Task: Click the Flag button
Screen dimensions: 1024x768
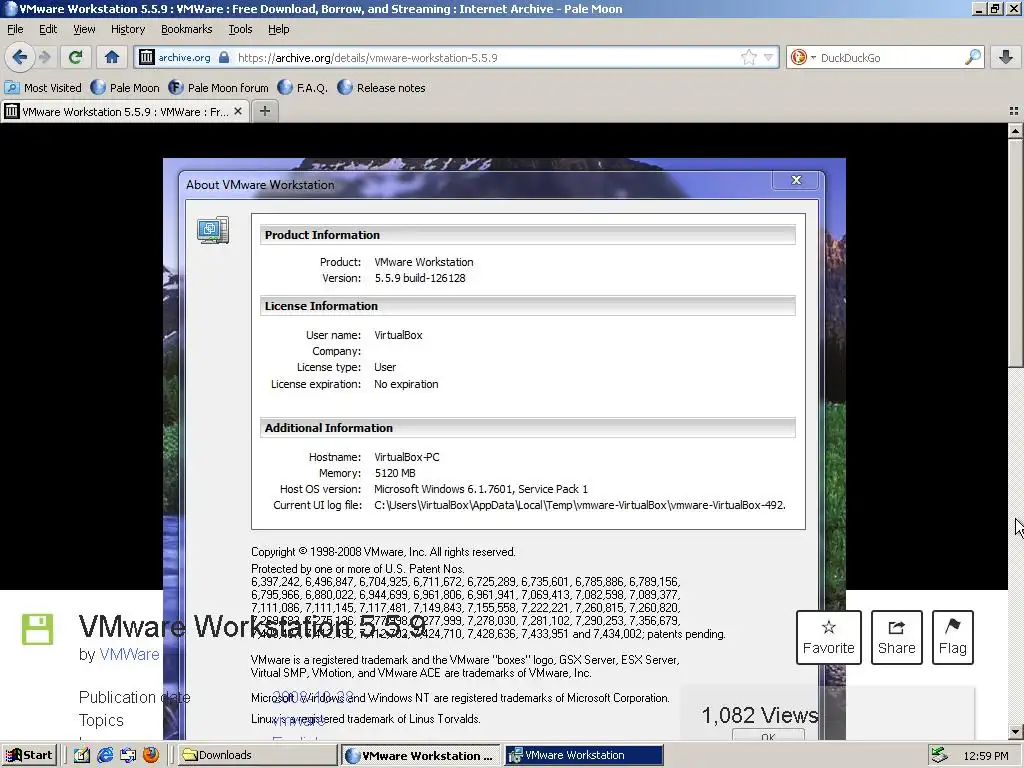Action: click(953, 637)
